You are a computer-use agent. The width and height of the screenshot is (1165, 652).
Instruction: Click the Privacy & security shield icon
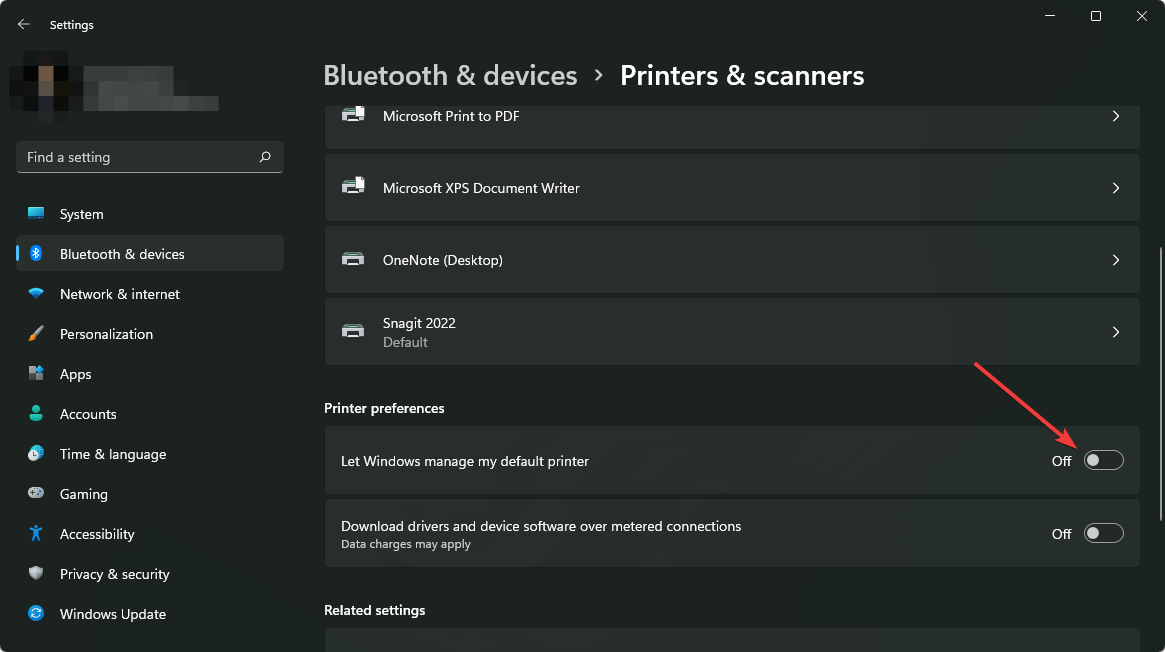tap(36, 573)
